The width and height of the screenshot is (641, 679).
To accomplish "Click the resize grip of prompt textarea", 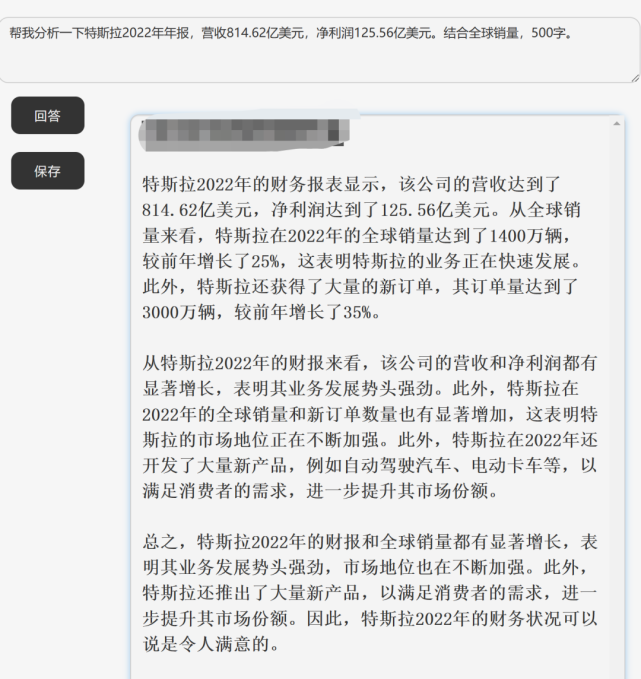I will [x=635, y=78].
